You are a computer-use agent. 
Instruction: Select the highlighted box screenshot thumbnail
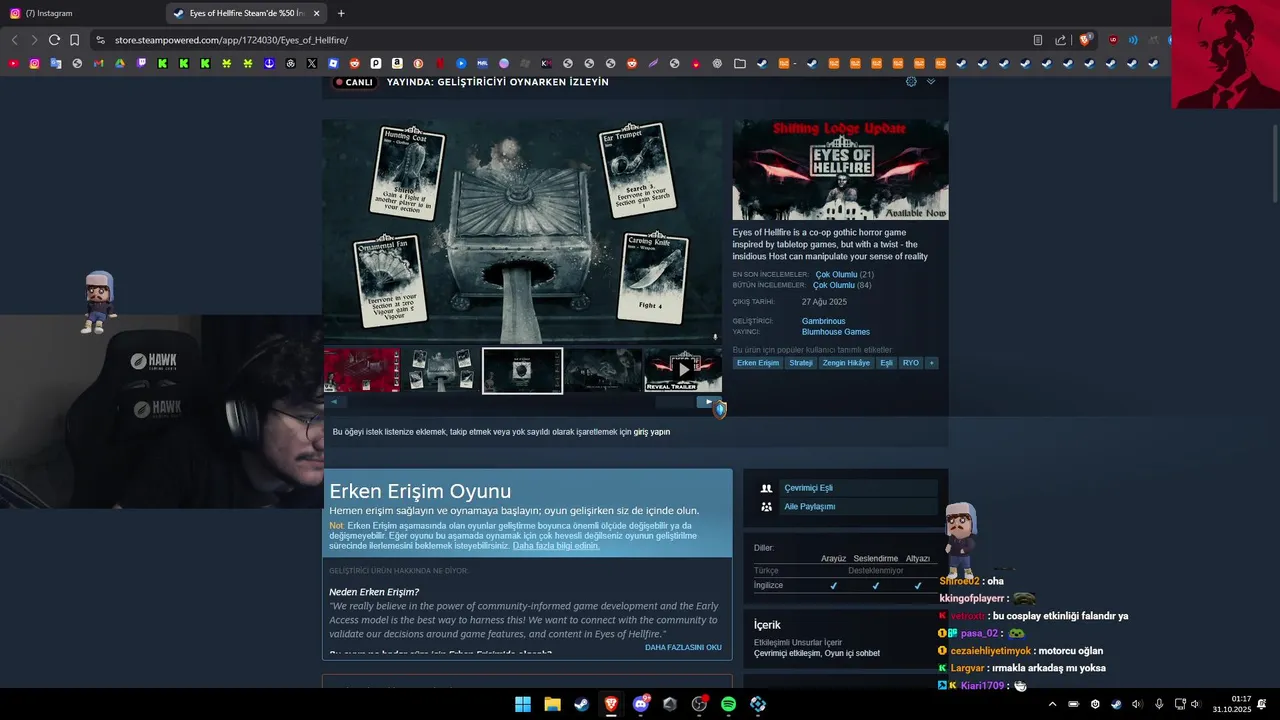point(522,370)
